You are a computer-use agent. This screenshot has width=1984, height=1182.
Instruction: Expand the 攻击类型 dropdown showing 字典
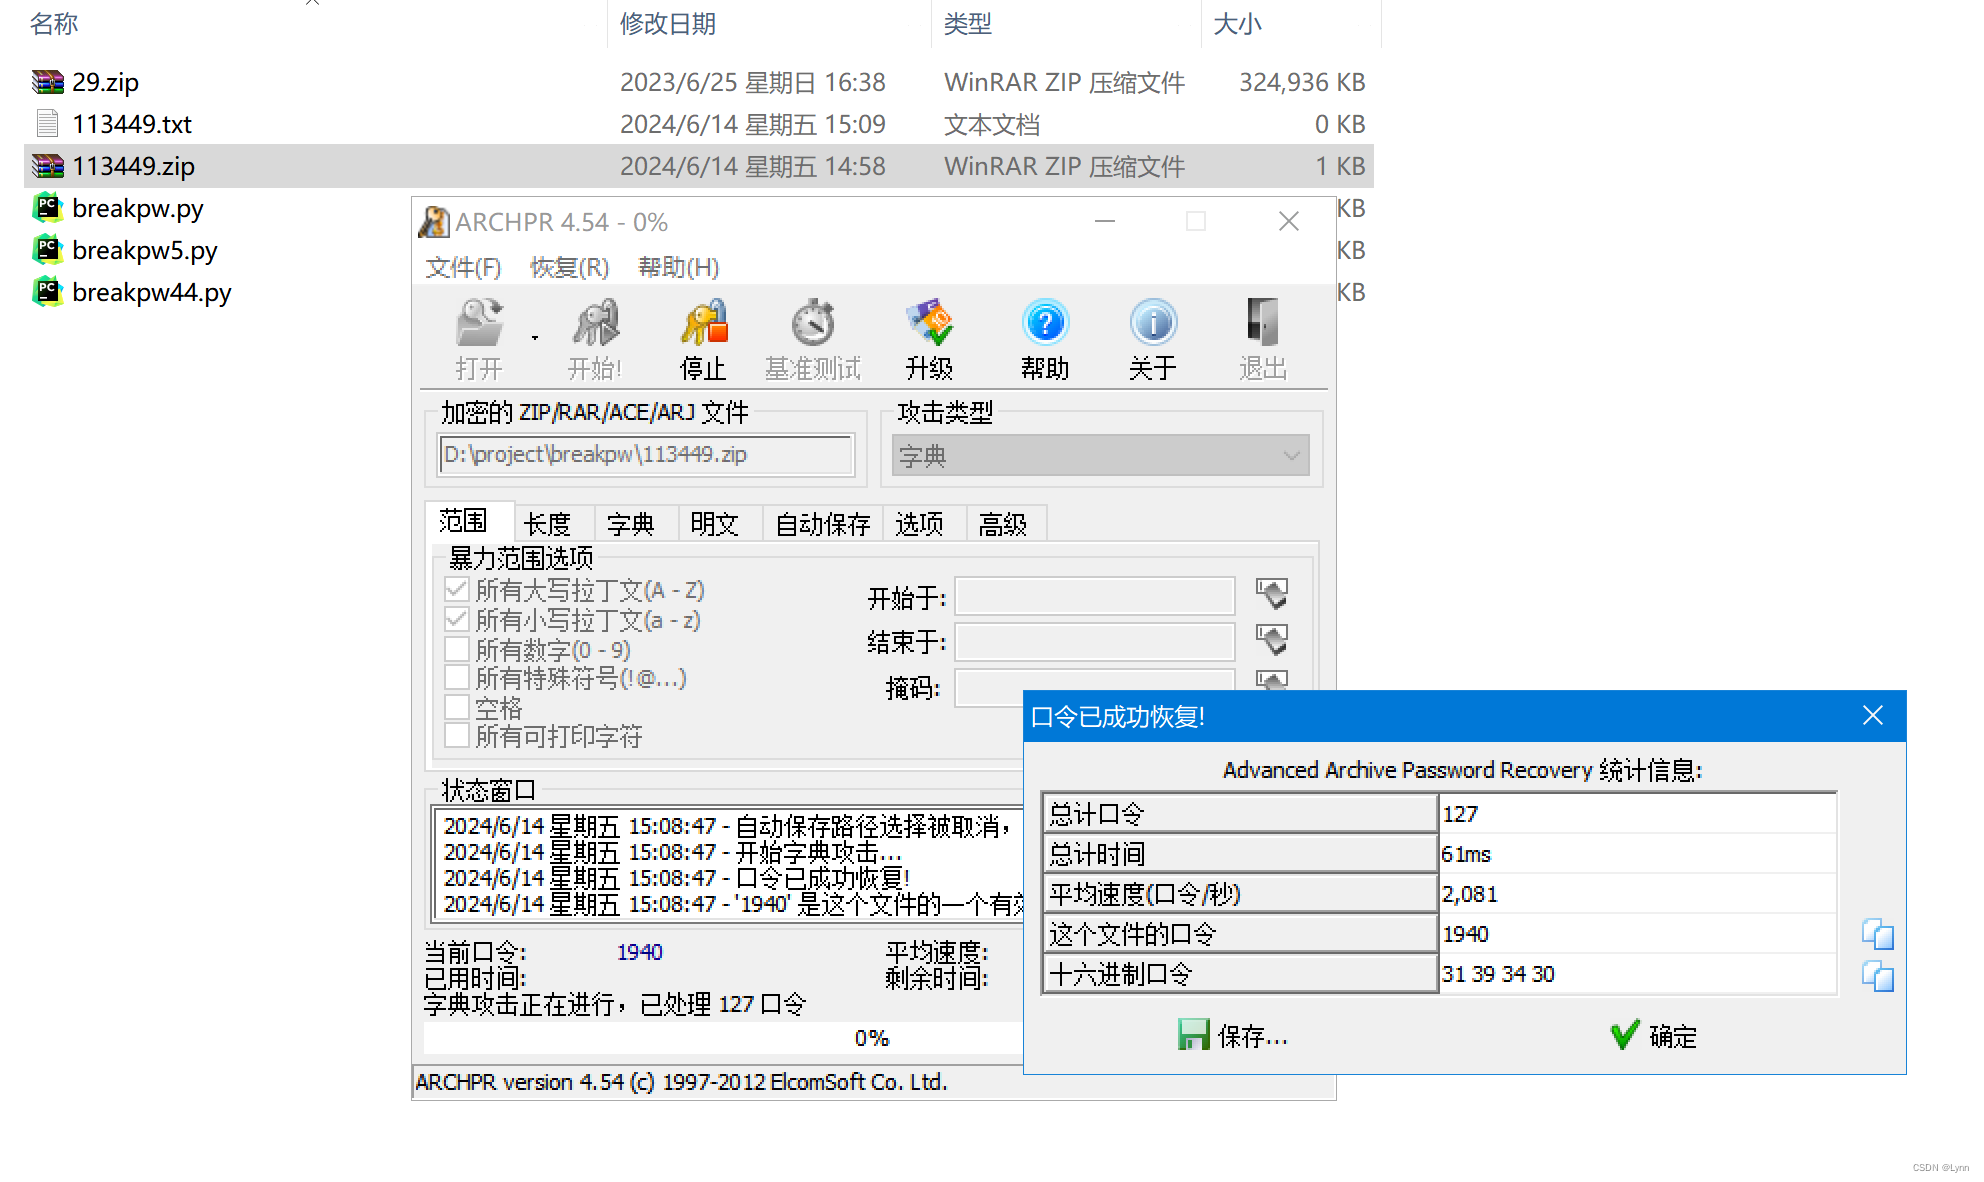tap(1100, 456)
